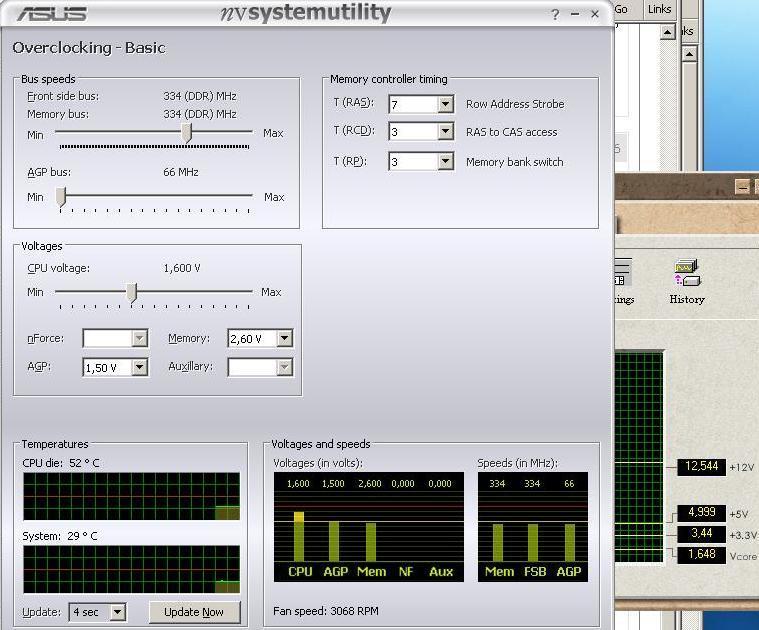Click the Fan speed 3068 RPM text
Viewport: 759px width, 630px height.
point(326,611)
